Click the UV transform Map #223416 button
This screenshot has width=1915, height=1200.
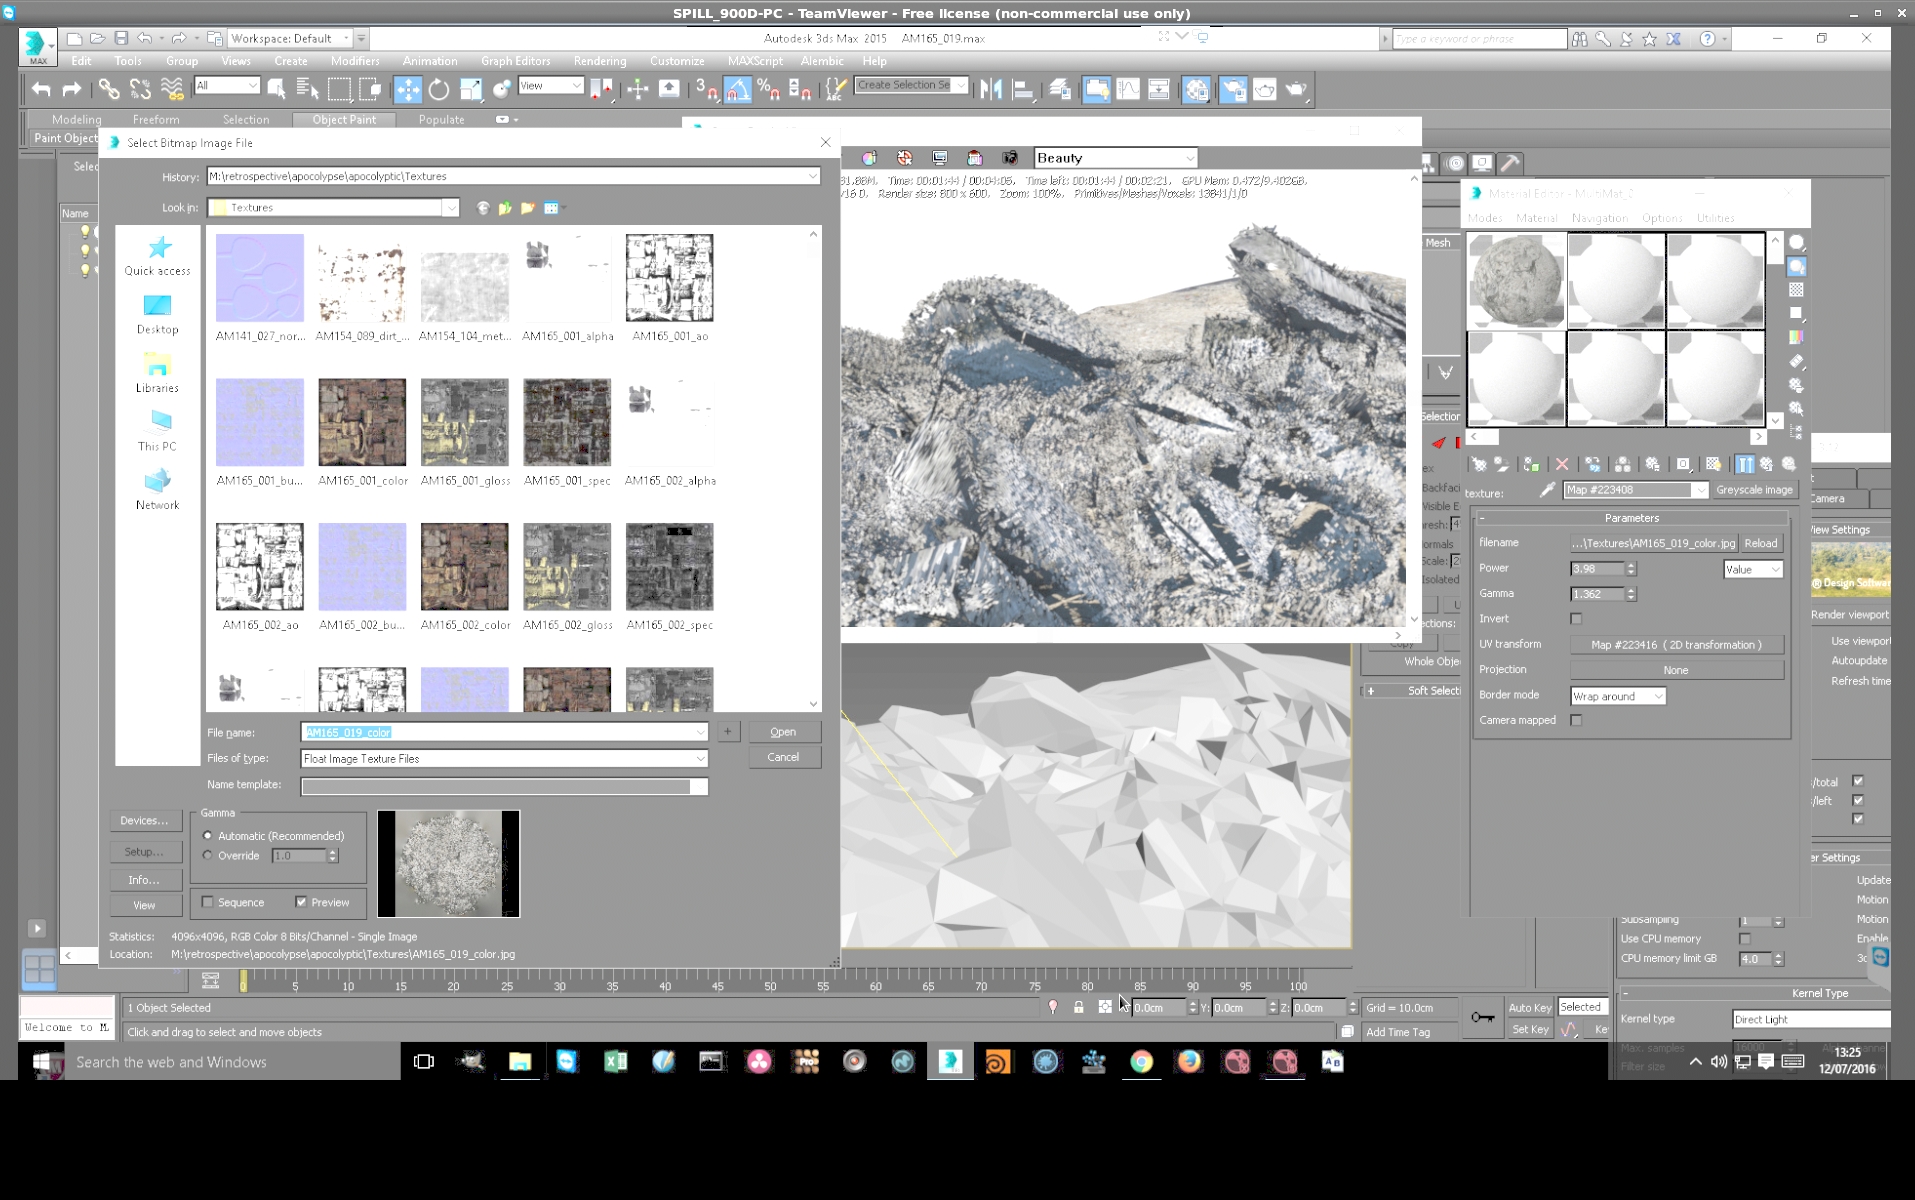click(x=1676, y=645)
